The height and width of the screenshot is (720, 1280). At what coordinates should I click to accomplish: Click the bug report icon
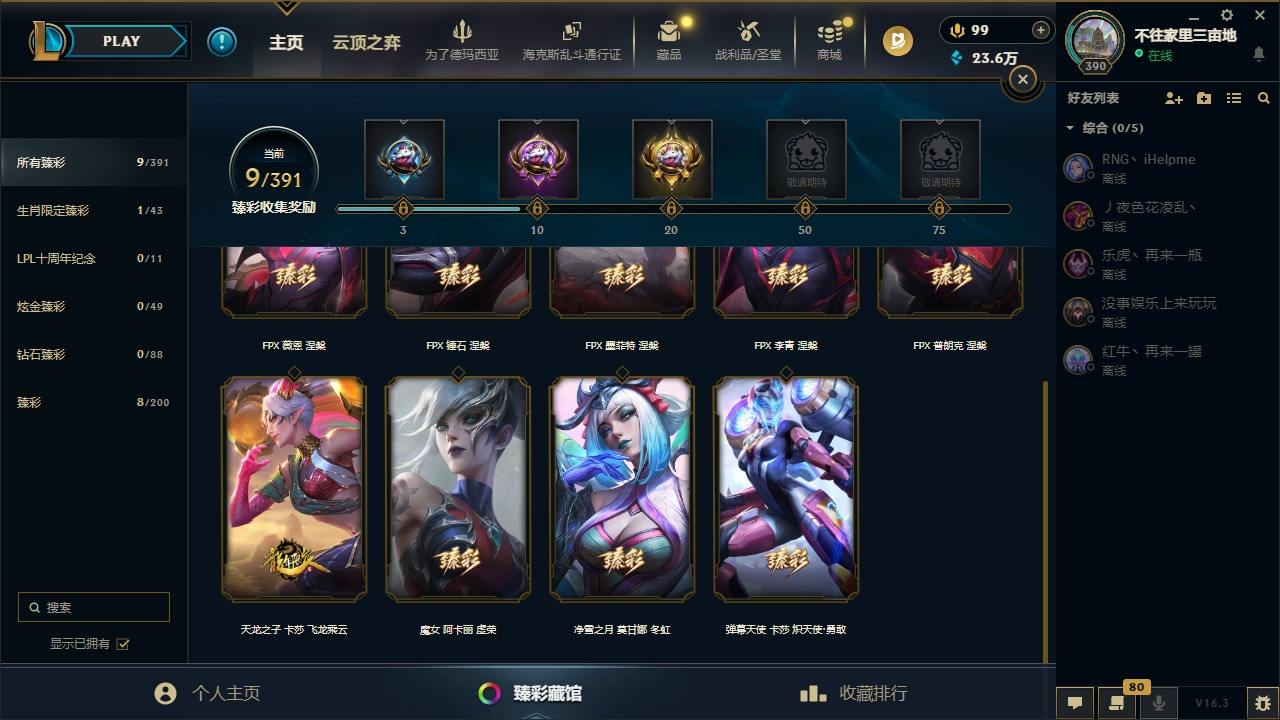click(x=1263, y=702)
